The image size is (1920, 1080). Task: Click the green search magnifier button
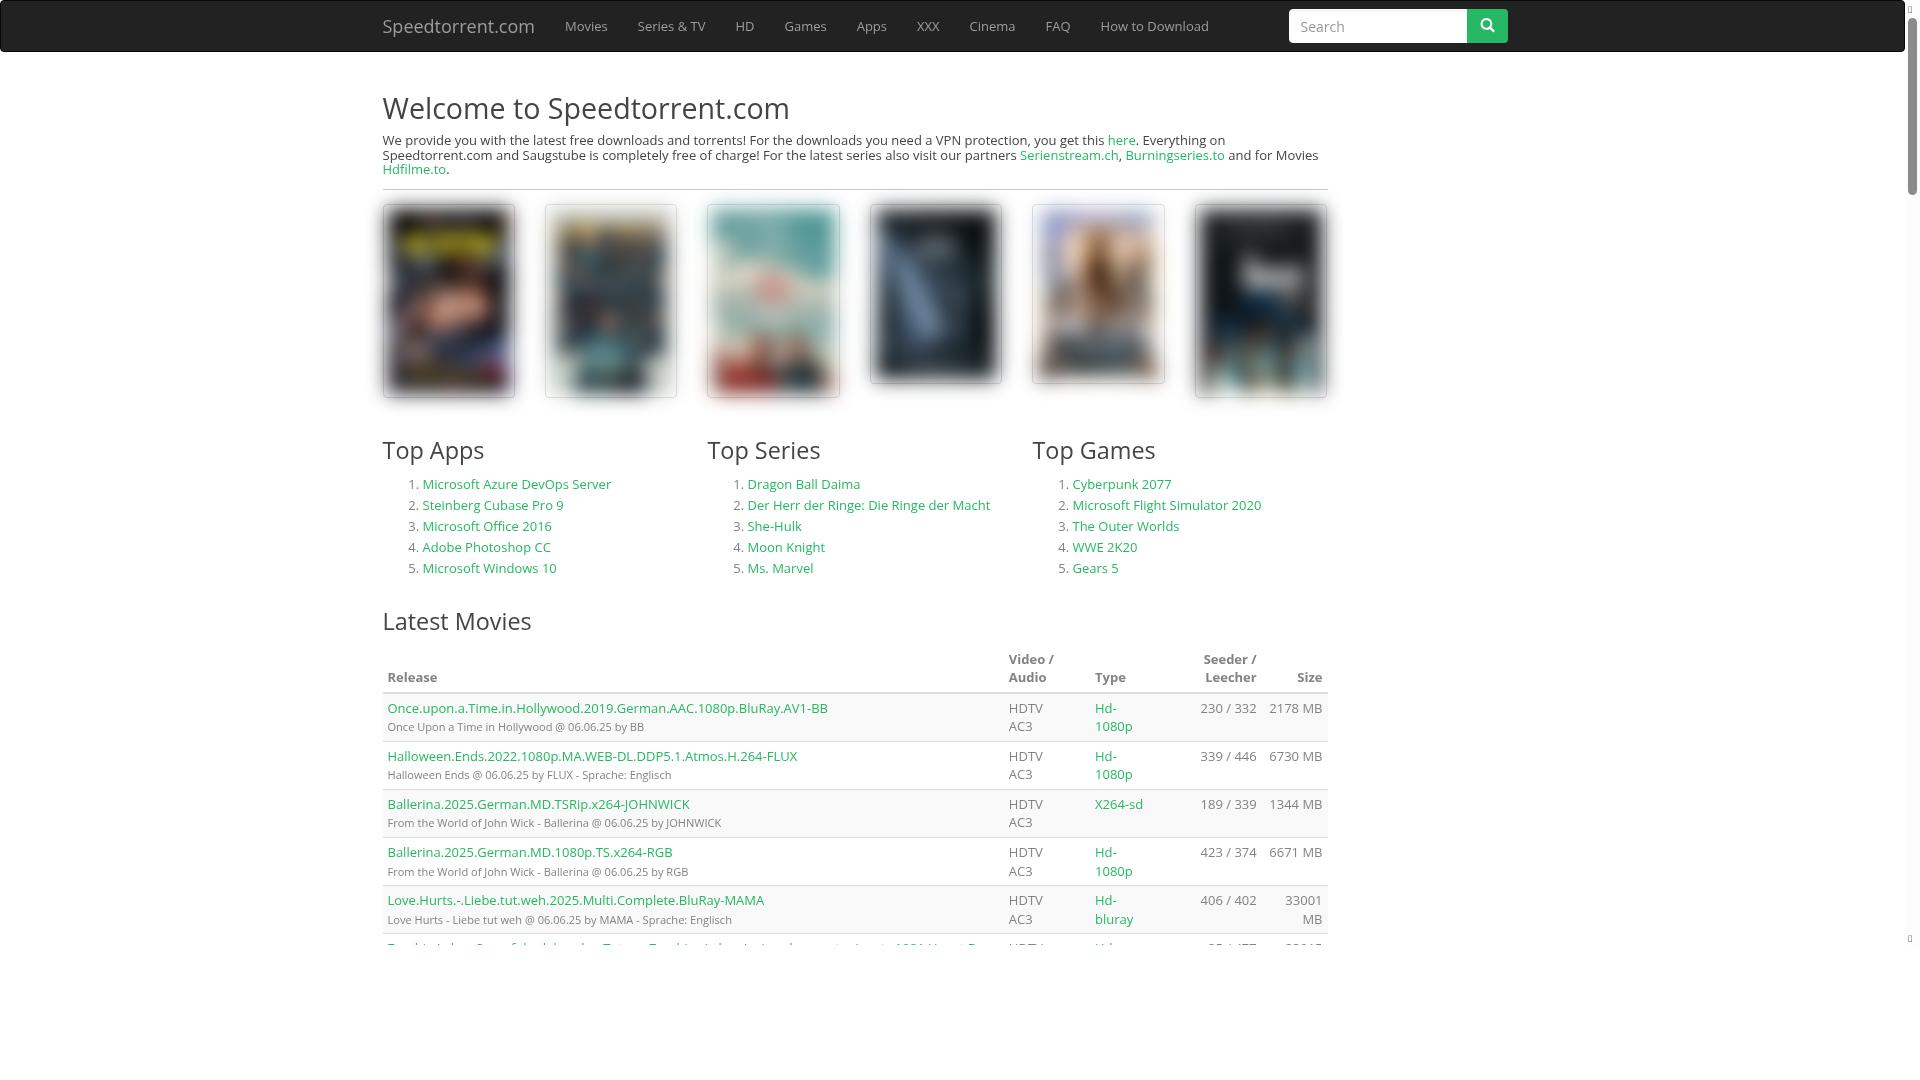tap(1486, 26)
